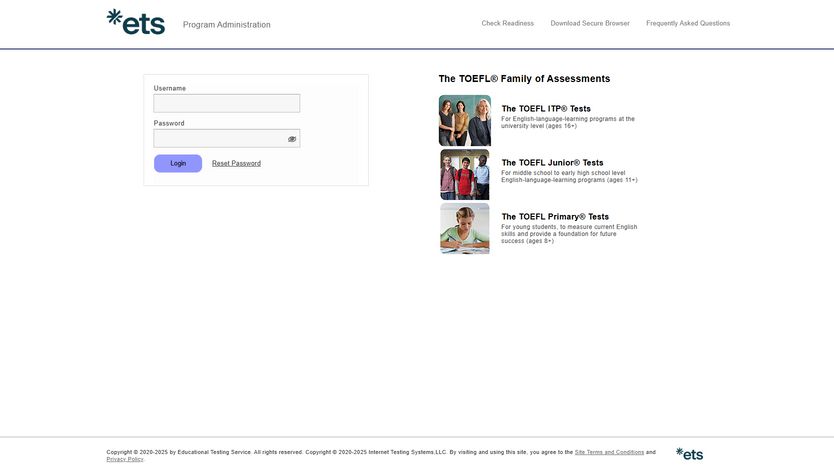Open the Privacy Policy footer link

(125, 459)
